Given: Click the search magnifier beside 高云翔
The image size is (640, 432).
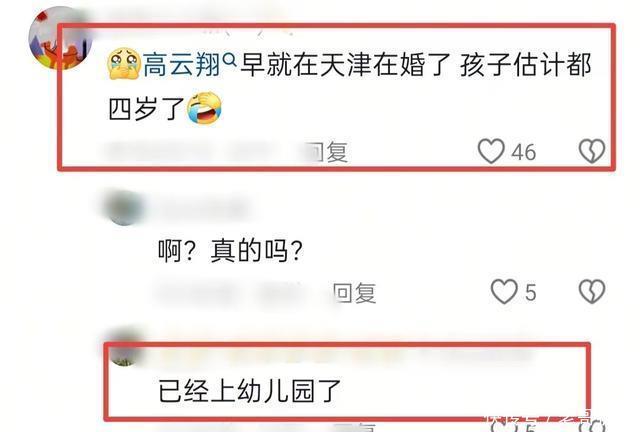Looking at the screenshot, I should [x=230, y=61].
